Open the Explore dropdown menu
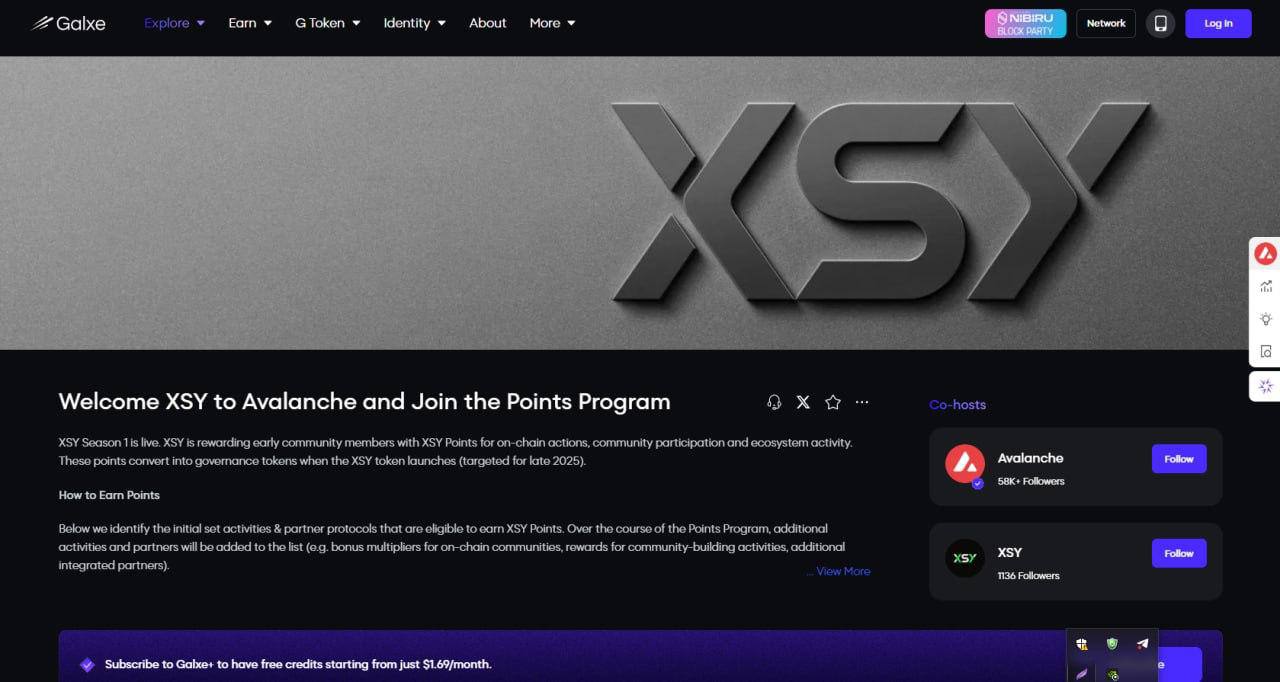 [175, 23]
